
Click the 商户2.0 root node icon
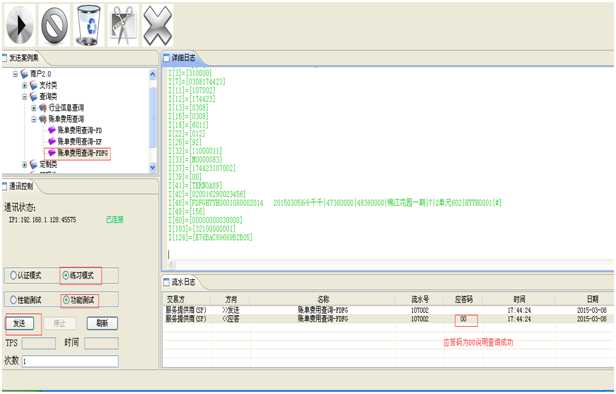(x=25, y=74)
